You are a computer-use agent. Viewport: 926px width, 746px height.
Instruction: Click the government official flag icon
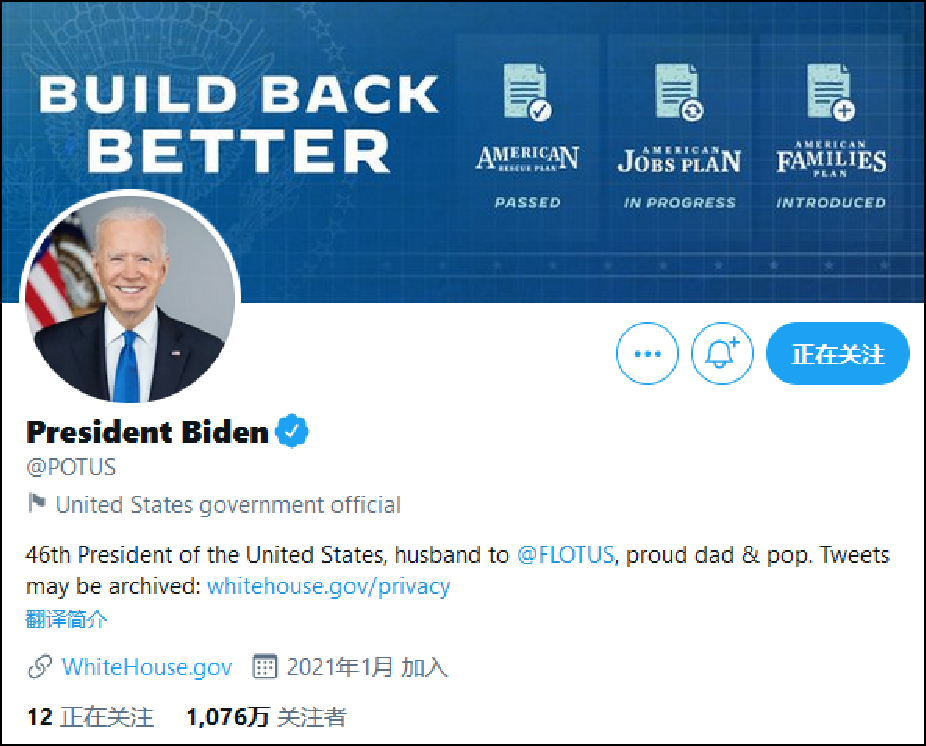pyautogui.click(x=37, y=504)
